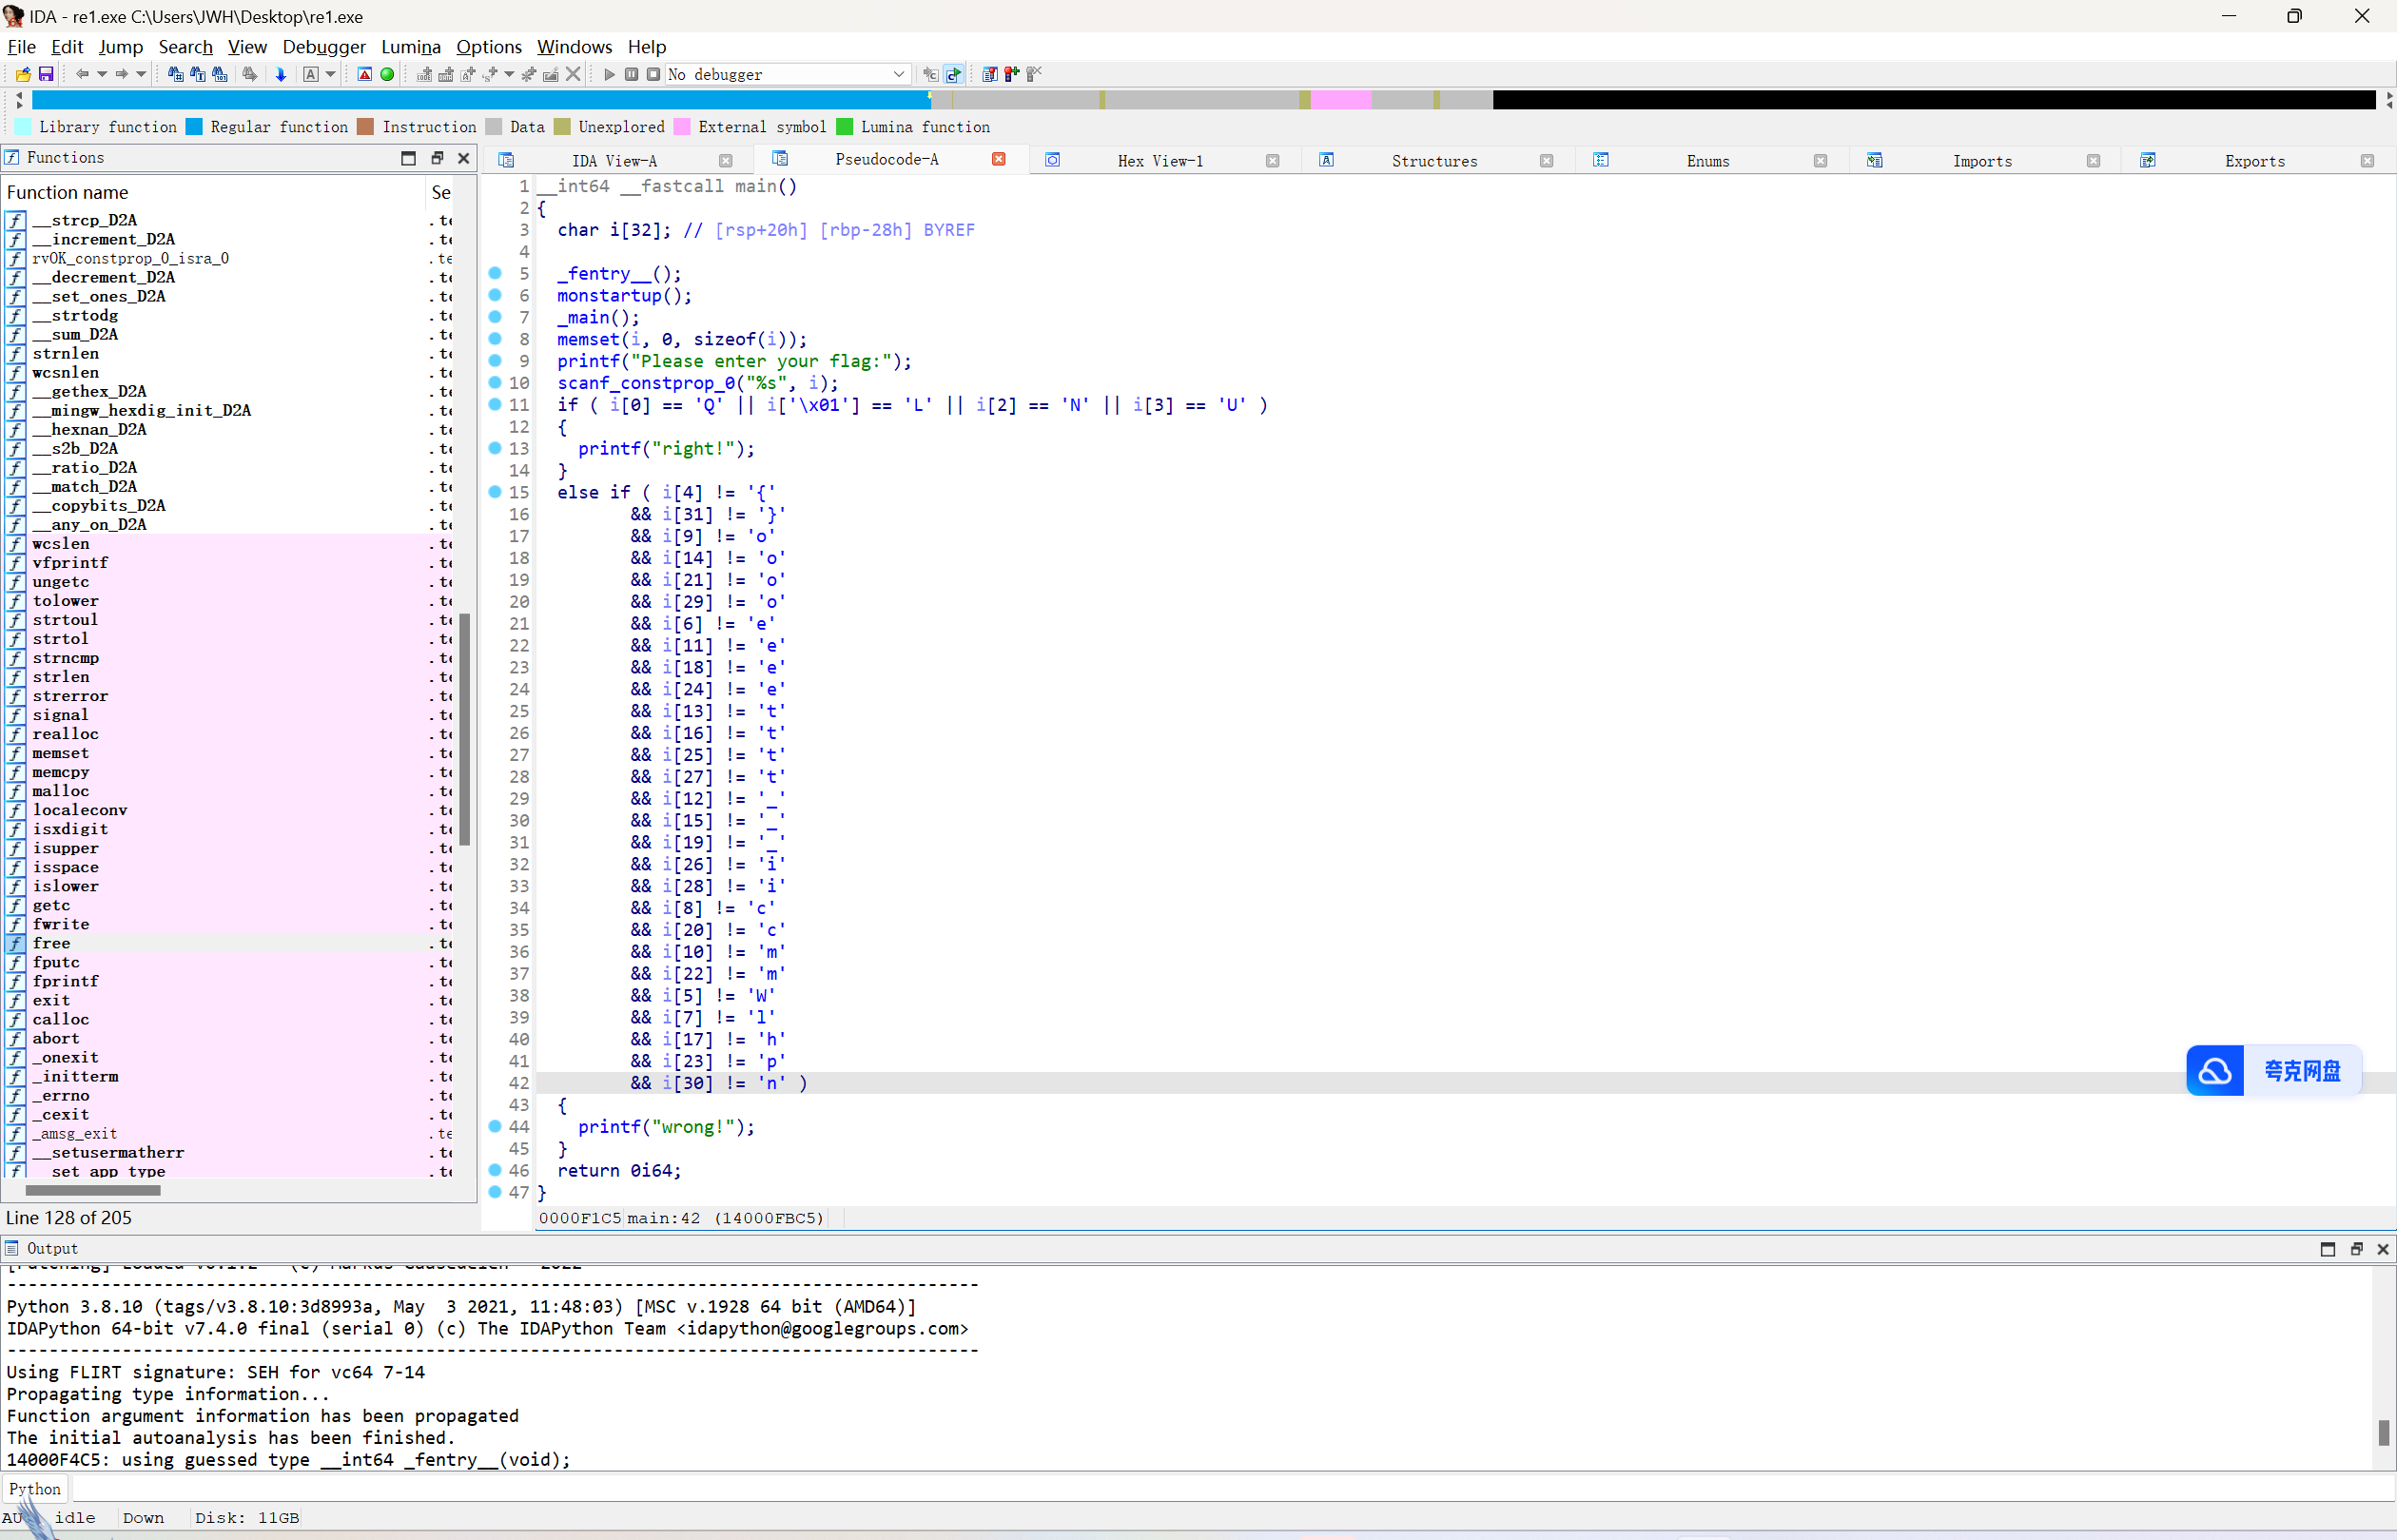Click the gray X undefine icon

(573, 74)
